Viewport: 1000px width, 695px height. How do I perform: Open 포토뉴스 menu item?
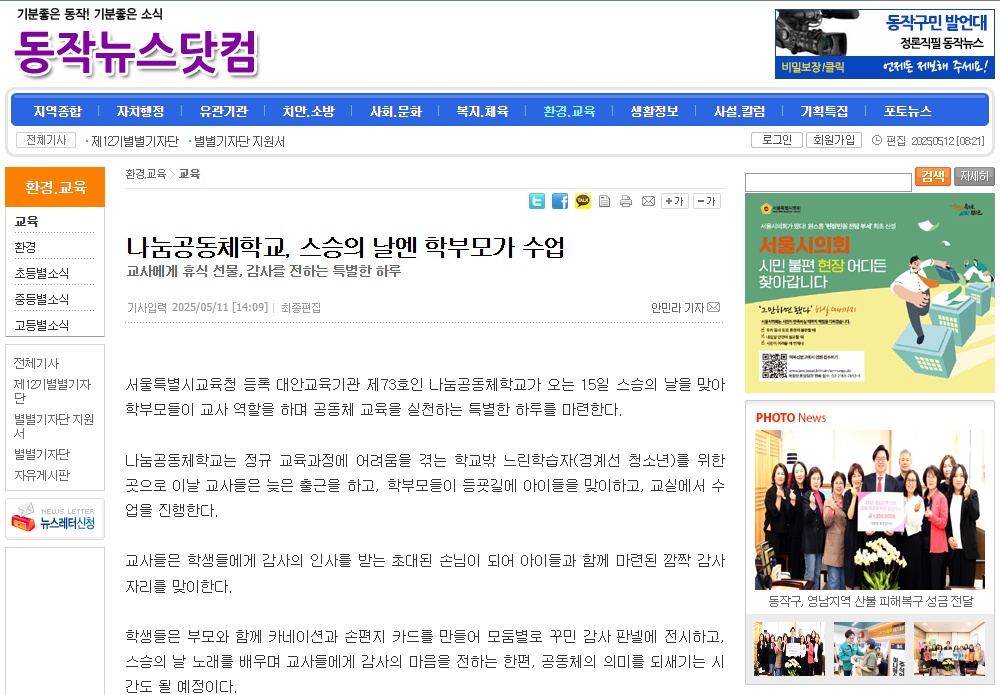click(907, 111)
